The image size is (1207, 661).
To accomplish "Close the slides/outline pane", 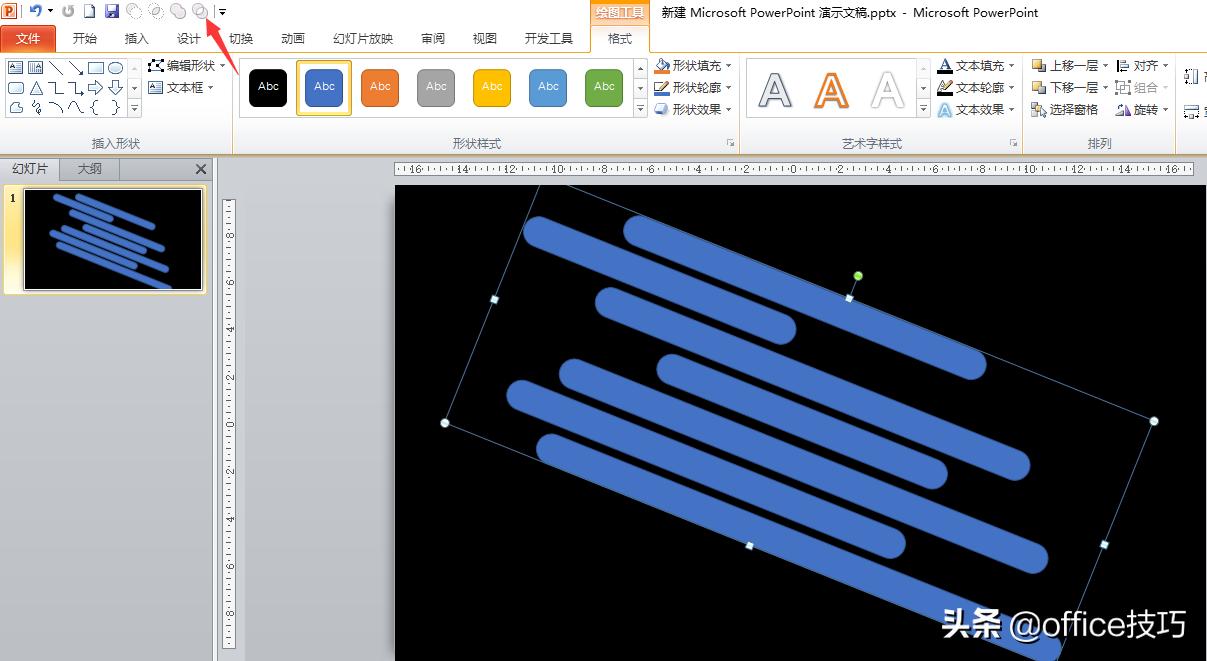I will pos(201,170).
